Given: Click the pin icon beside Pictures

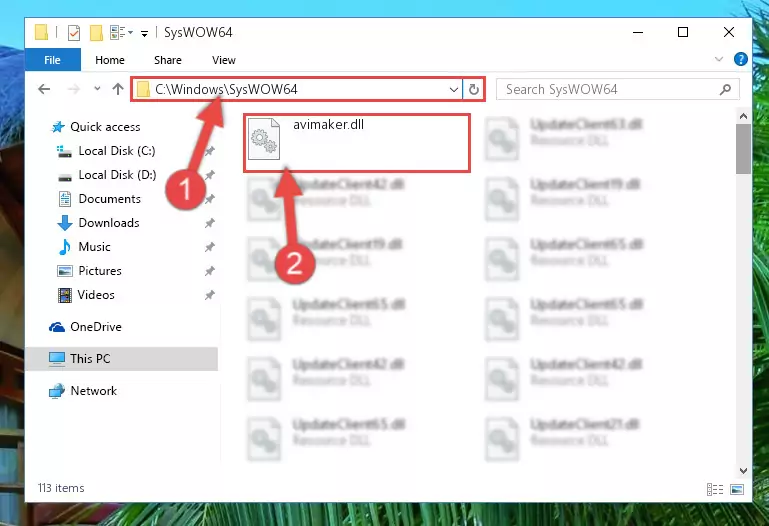Looking at the screenshot, I should pyautogui.click(x=209, y=271).
